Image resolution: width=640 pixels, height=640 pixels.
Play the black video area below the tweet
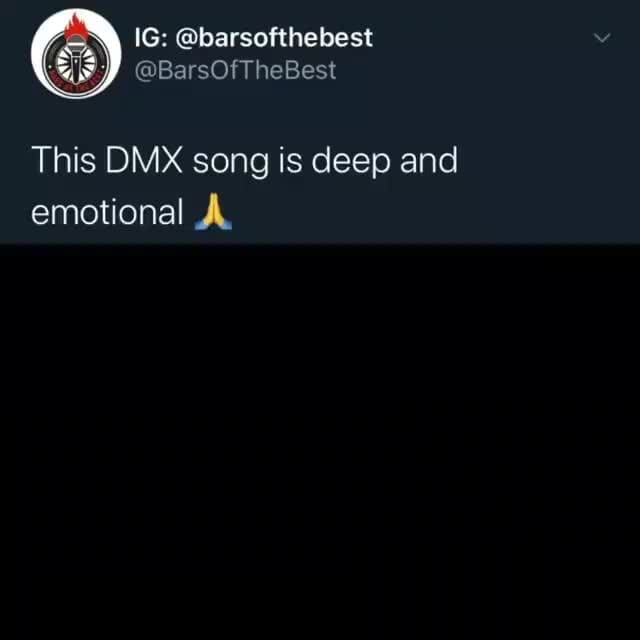[320, 442]
